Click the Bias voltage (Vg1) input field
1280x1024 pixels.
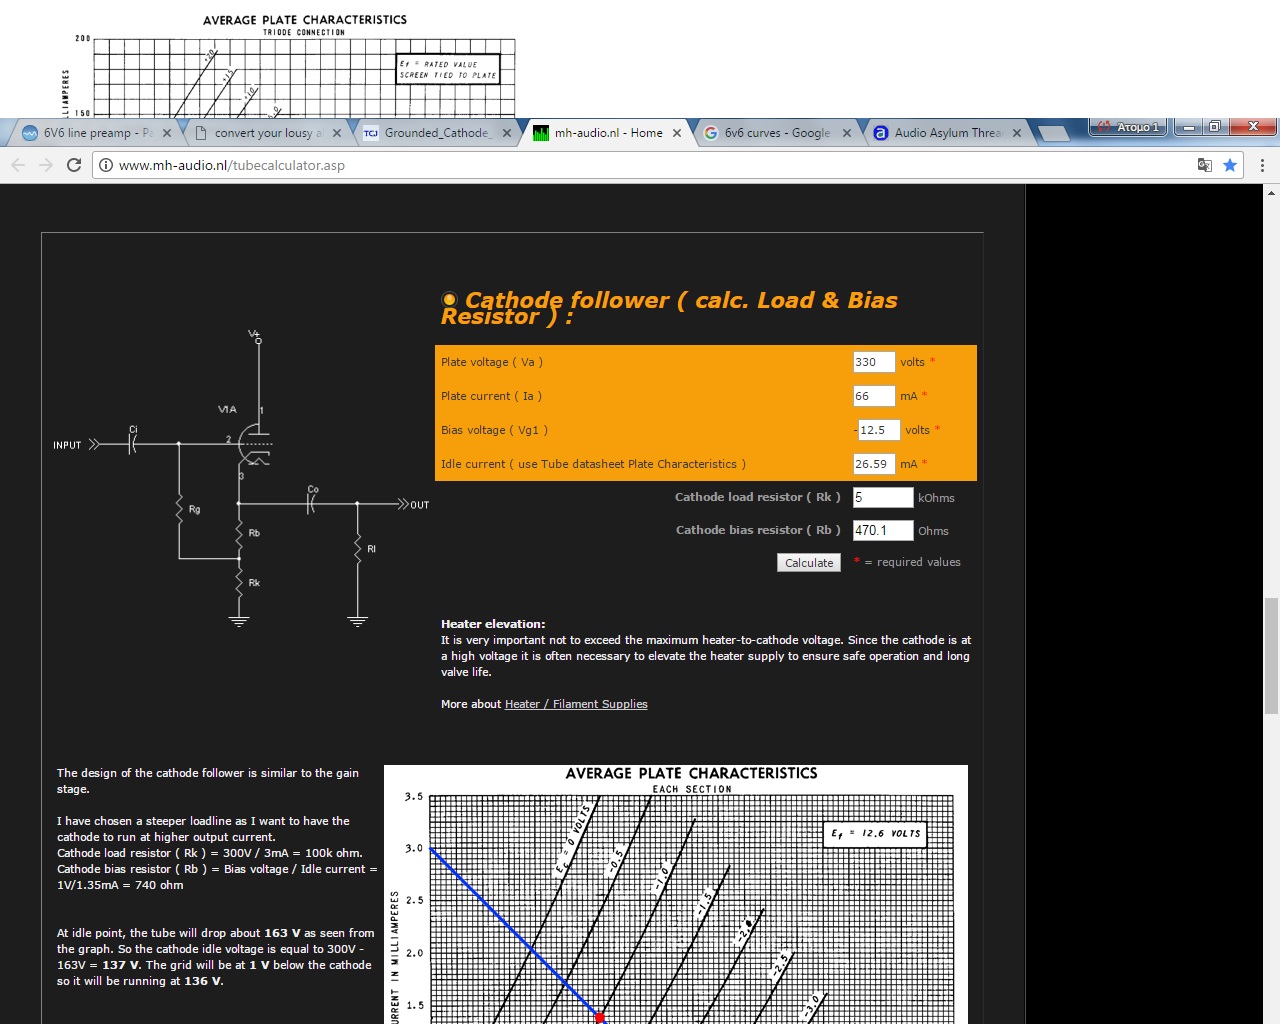tap(879, 430)
